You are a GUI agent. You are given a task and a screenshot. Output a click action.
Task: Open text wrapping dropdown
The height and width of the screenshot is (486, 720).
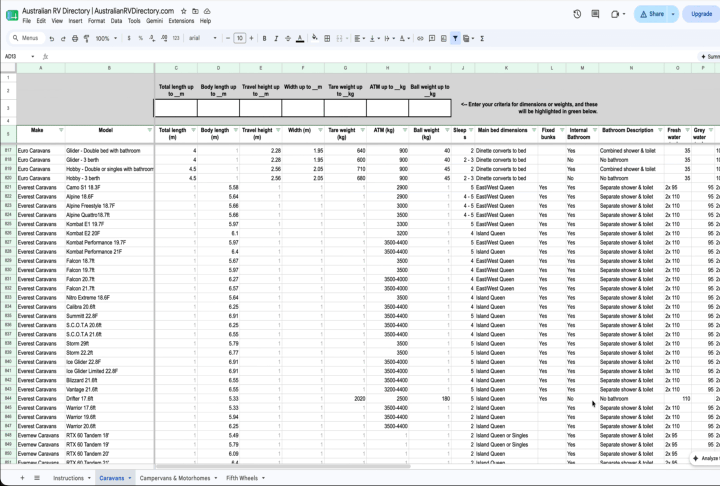388,39
